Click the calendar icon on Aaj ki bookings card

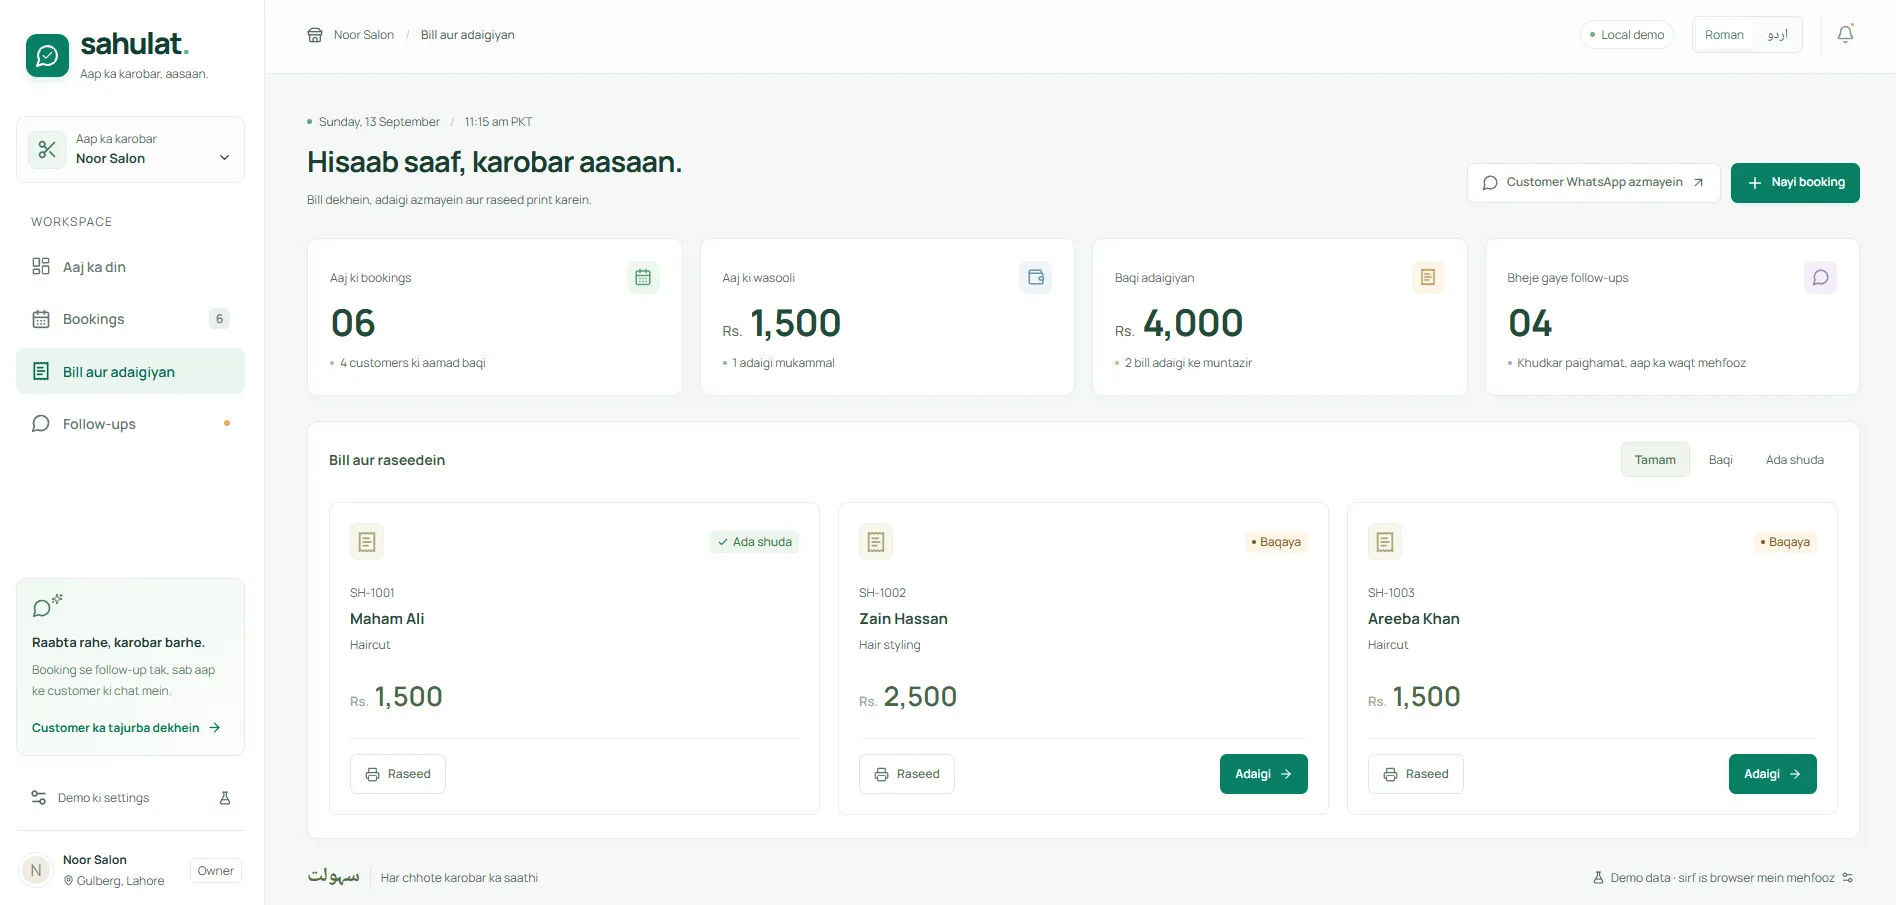[643, 277]
